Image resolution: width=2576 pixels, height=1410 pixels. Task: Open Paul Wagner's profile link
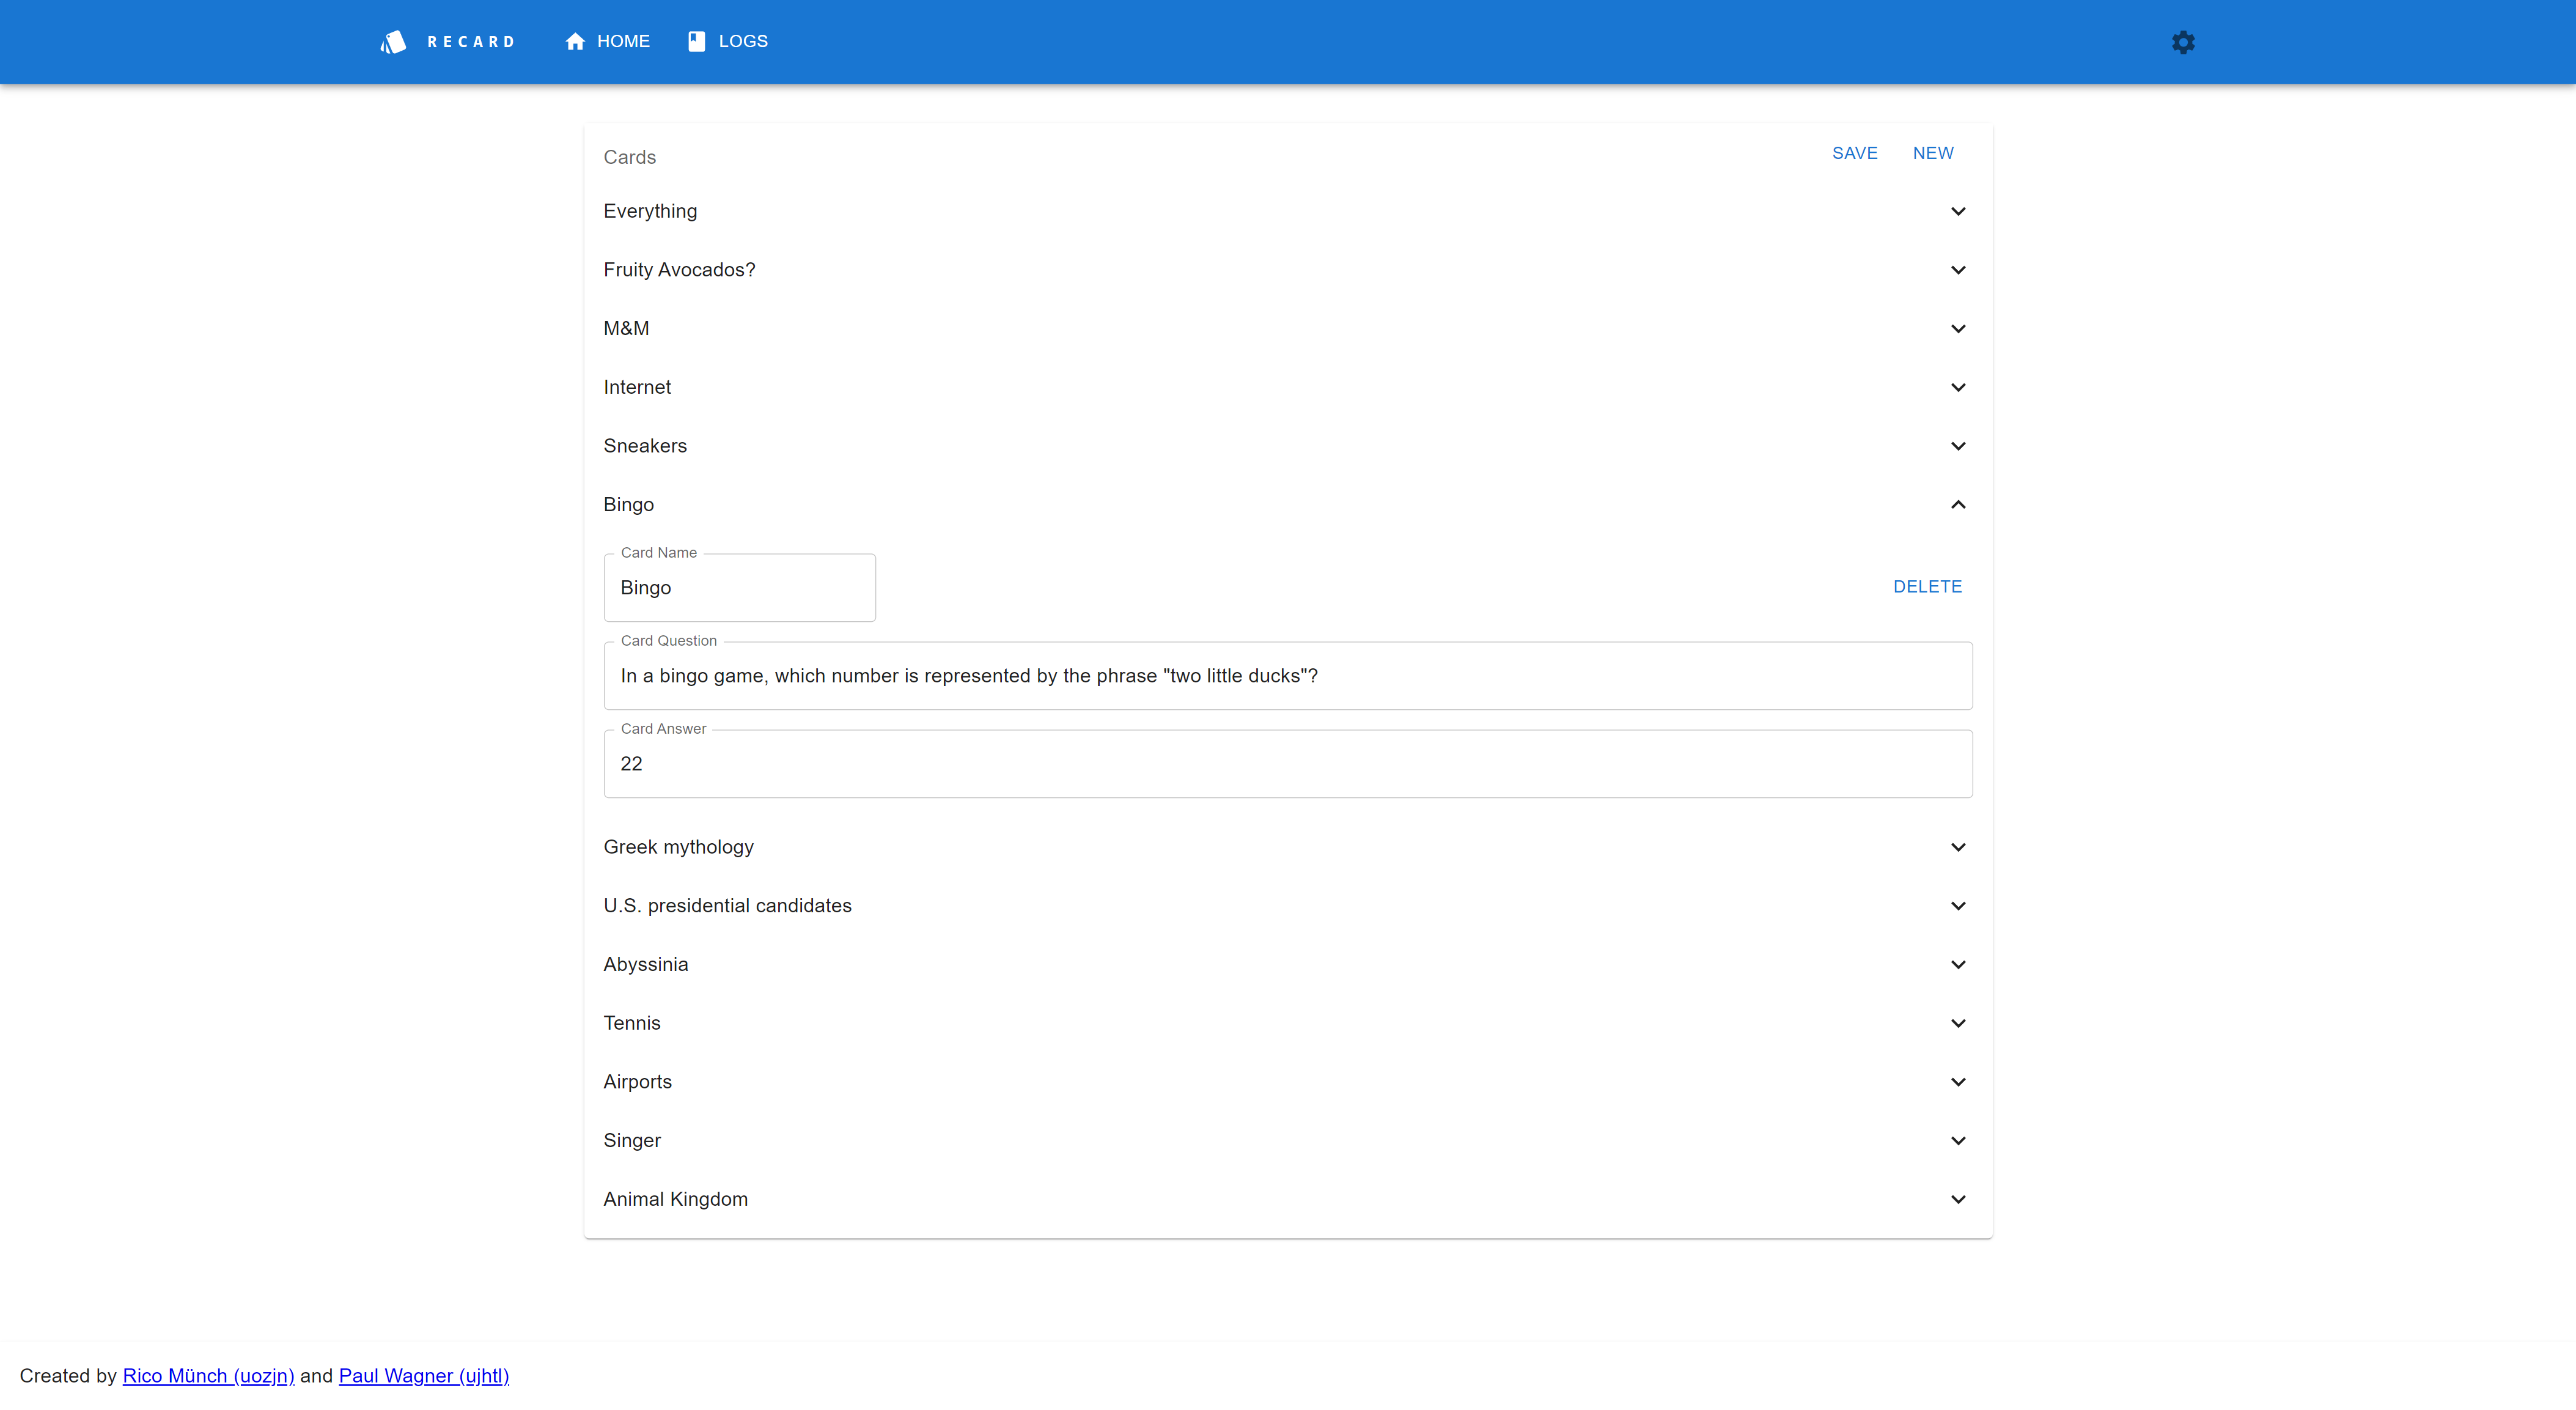[423, 1375]
